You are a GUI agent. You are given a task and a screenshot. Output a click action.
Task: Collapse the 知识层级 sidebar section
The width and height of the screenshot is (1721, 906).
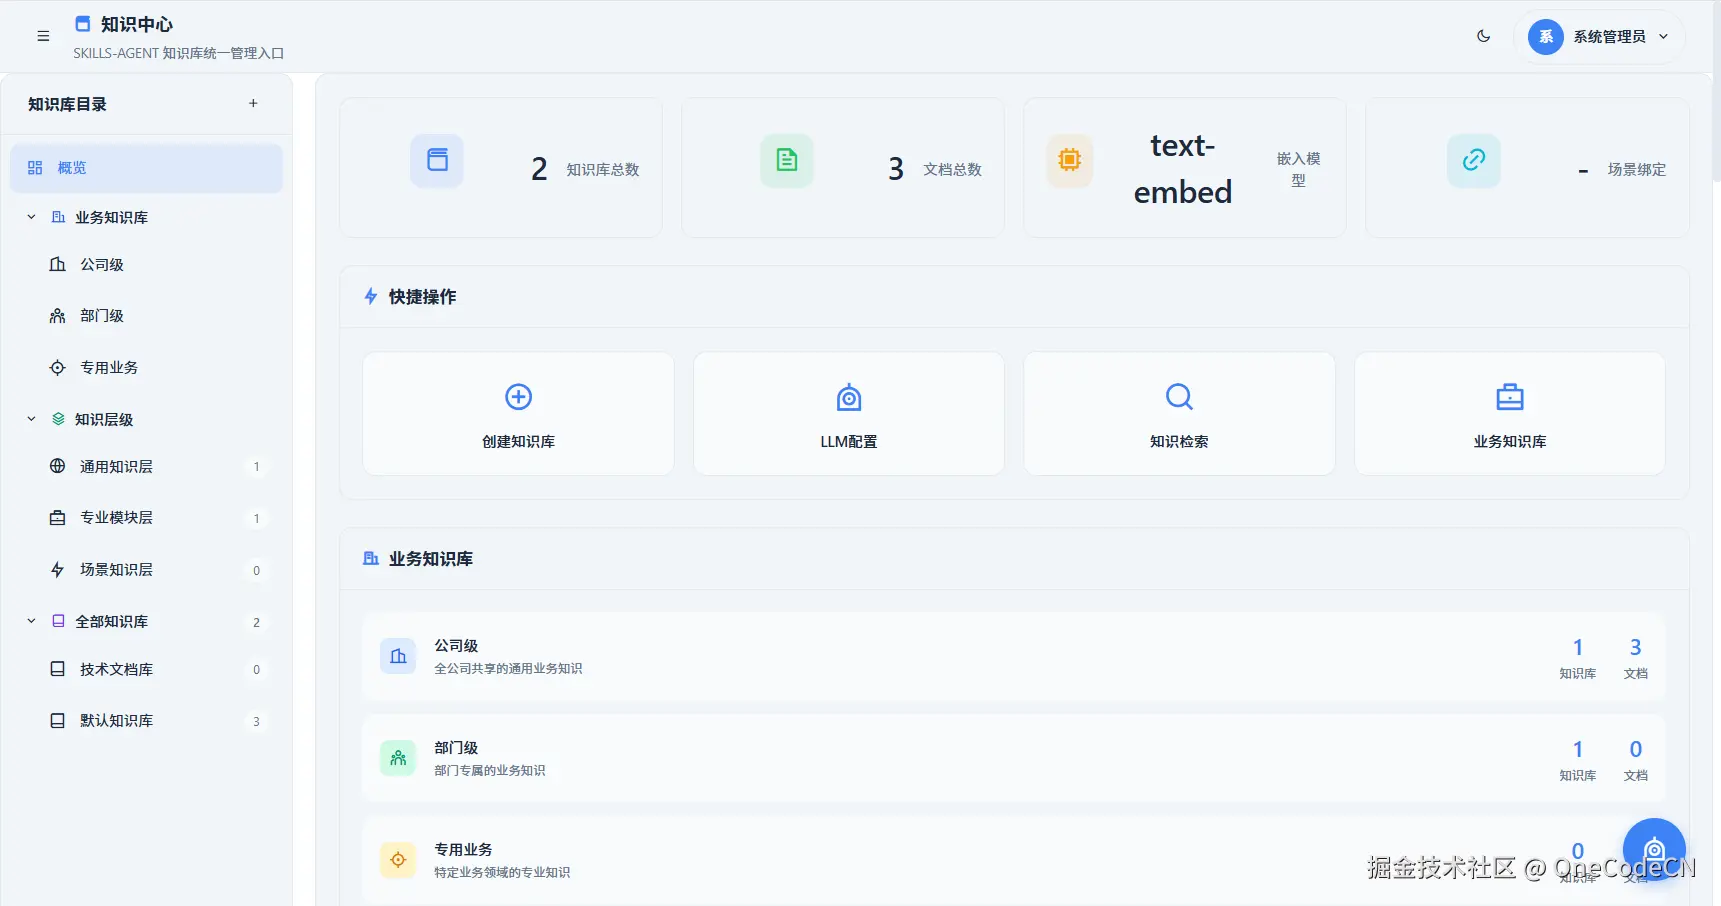(x=30, y=419)
